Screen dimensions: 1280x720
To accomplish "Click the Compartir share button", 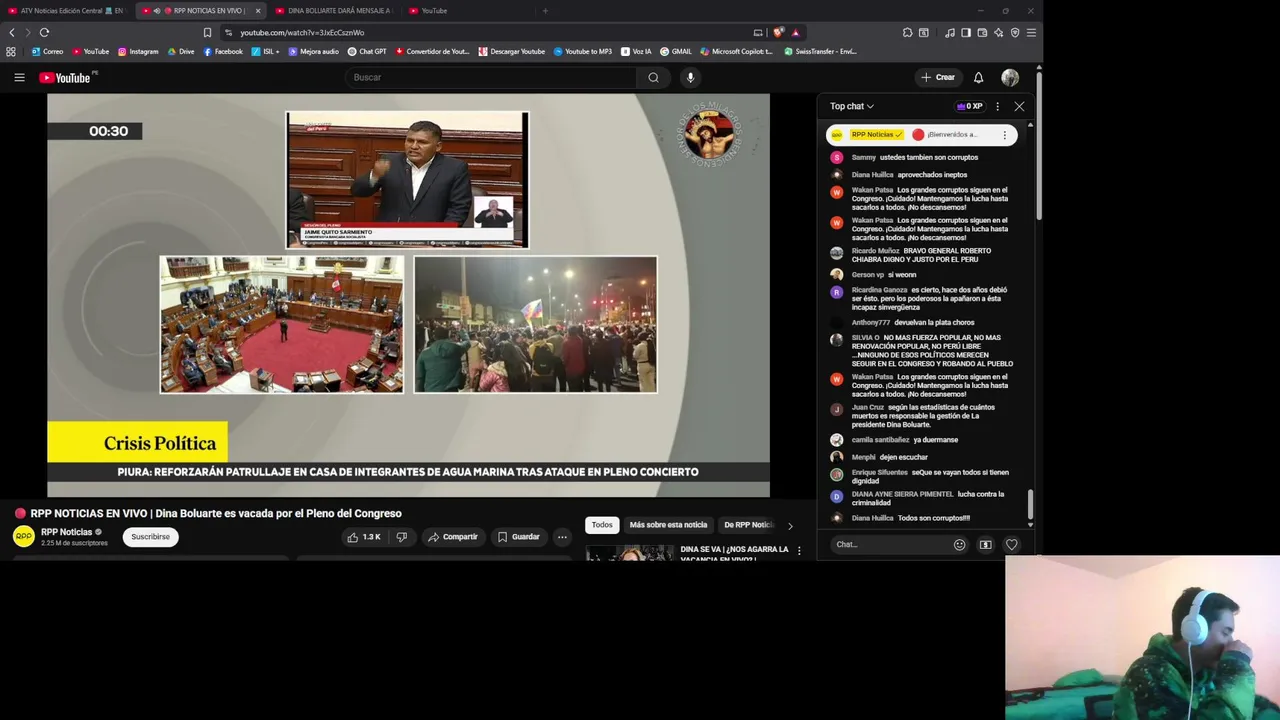I will [x=453, y=537].
